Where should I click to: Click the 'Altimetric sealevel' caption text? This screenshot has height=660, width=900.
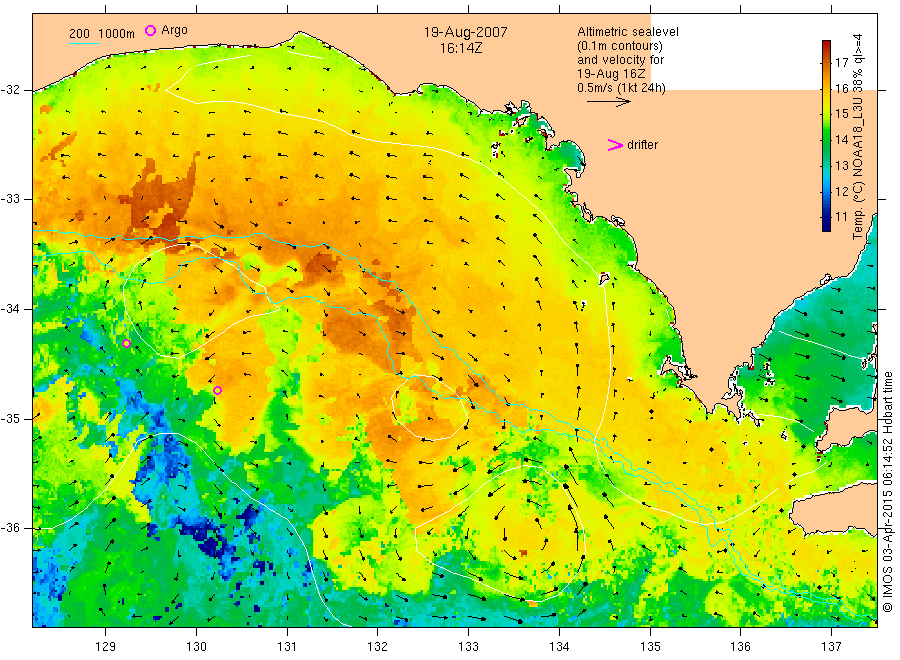coord(627,32)
